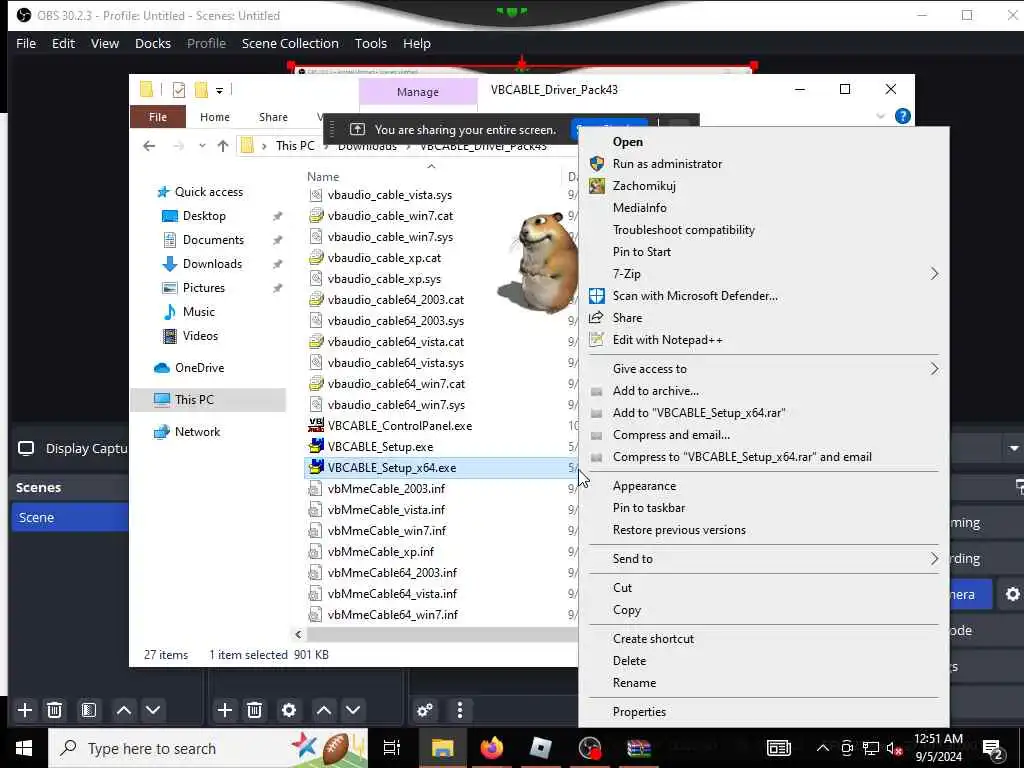Screen dimensions: 1024x768
Task: Click the horizontal scrollbar left arrow
Action: pyautogui.click(x=298, y=634)
